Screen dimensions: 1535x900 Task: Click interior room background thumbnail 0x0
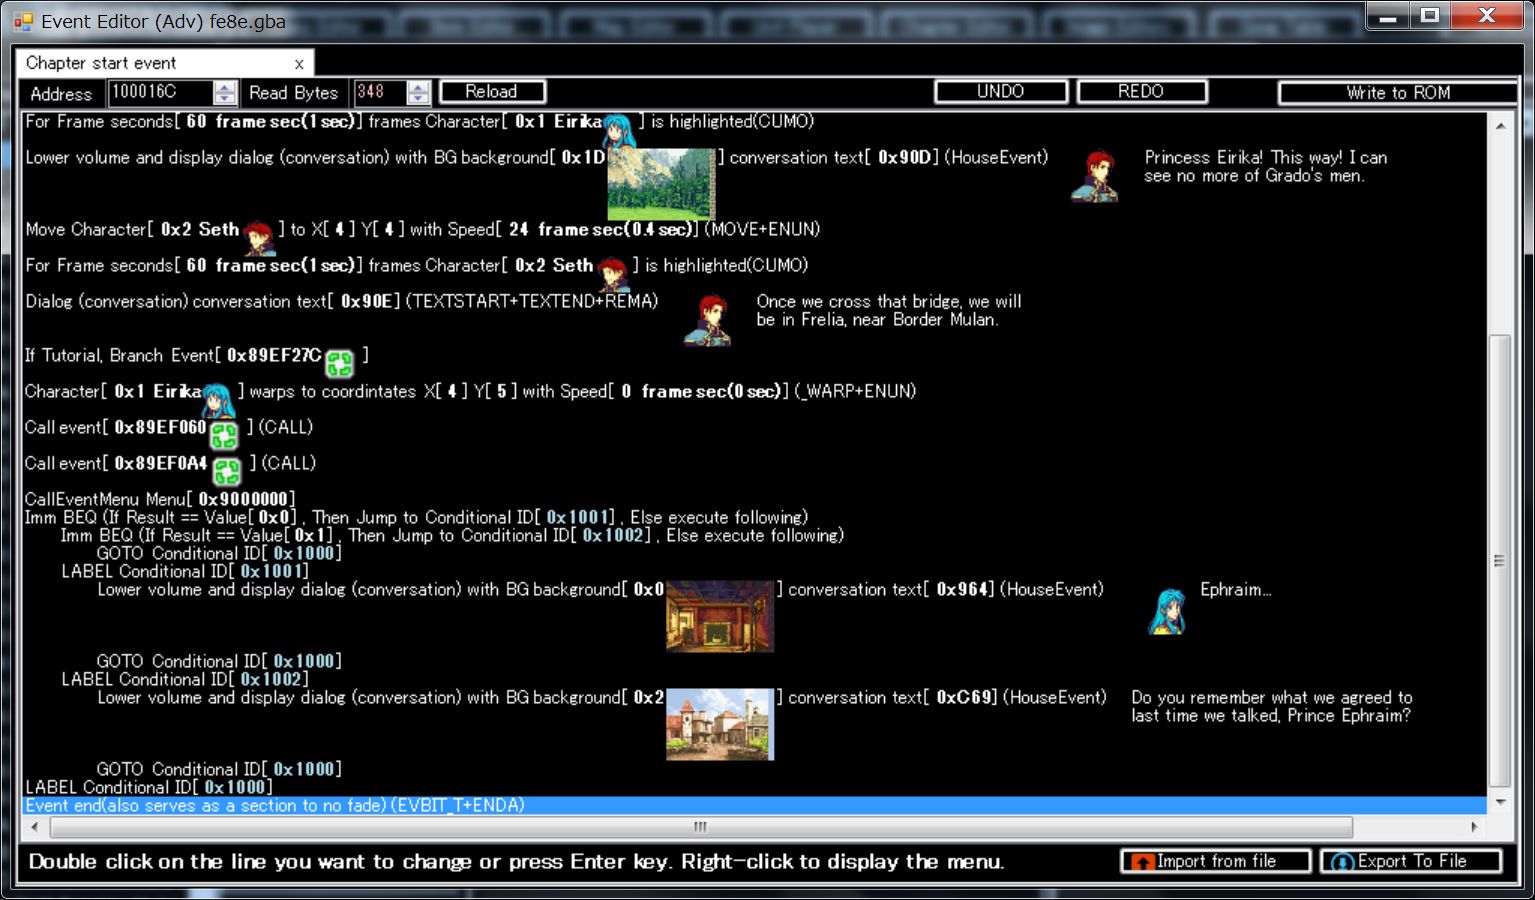tap(720, 616)
